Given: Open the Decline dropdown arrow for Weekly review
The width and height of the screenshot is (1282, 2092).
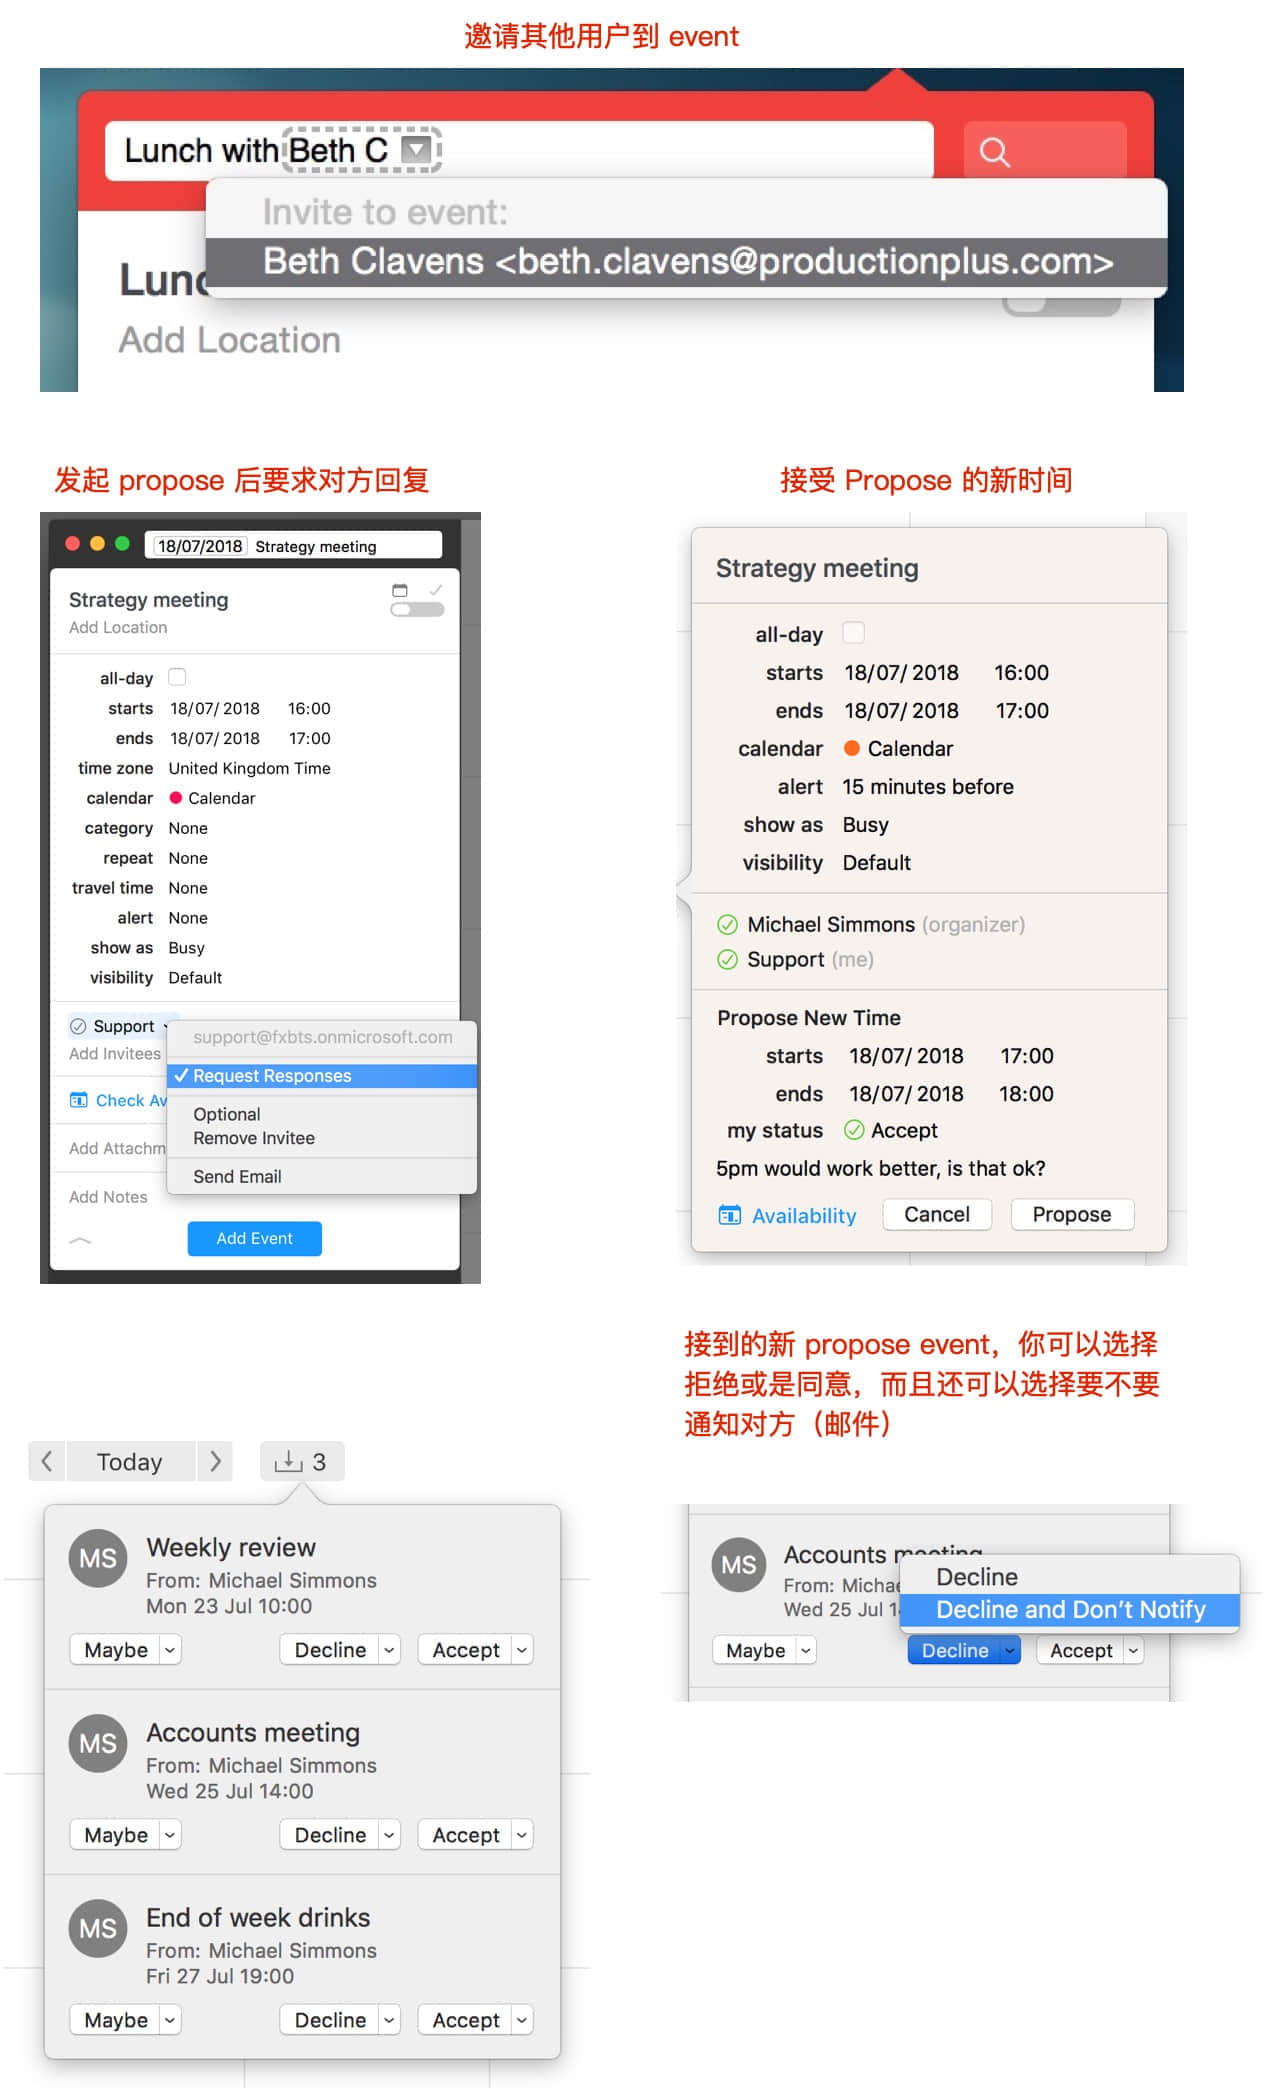Looking at the screenshot, I should pyautogui.click(x=389, y=1650).
